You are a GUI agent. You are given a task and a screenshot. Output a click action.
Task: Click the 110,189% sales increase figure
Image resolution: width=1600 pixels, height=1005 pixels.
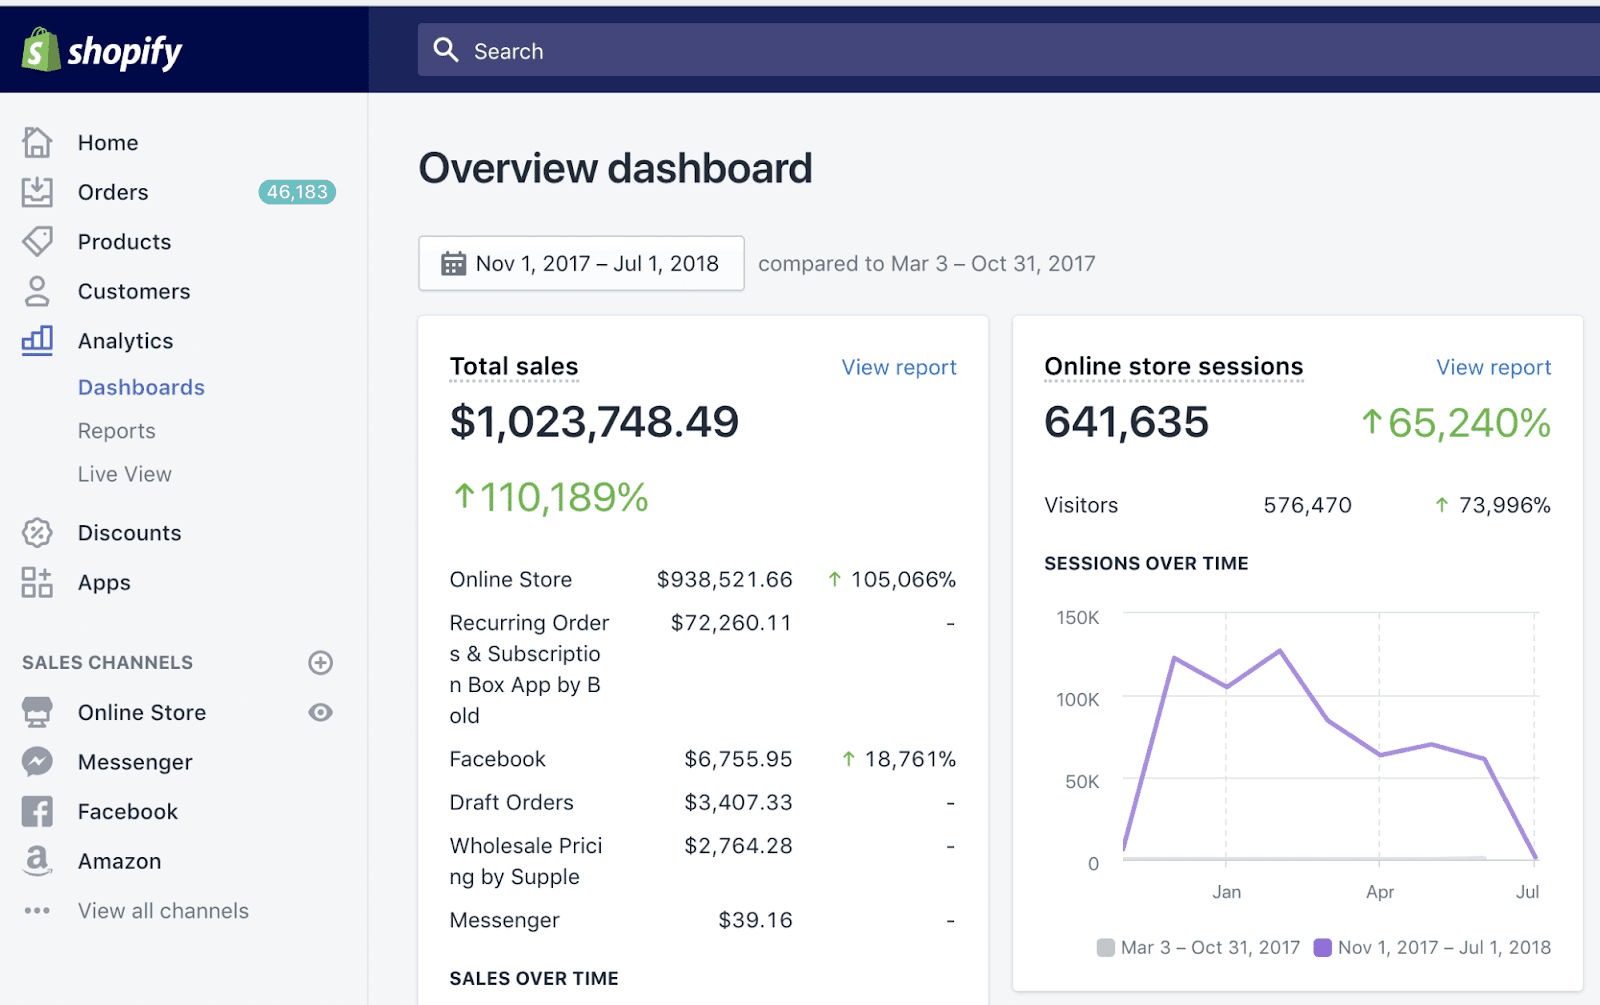(x=551, y=497)
